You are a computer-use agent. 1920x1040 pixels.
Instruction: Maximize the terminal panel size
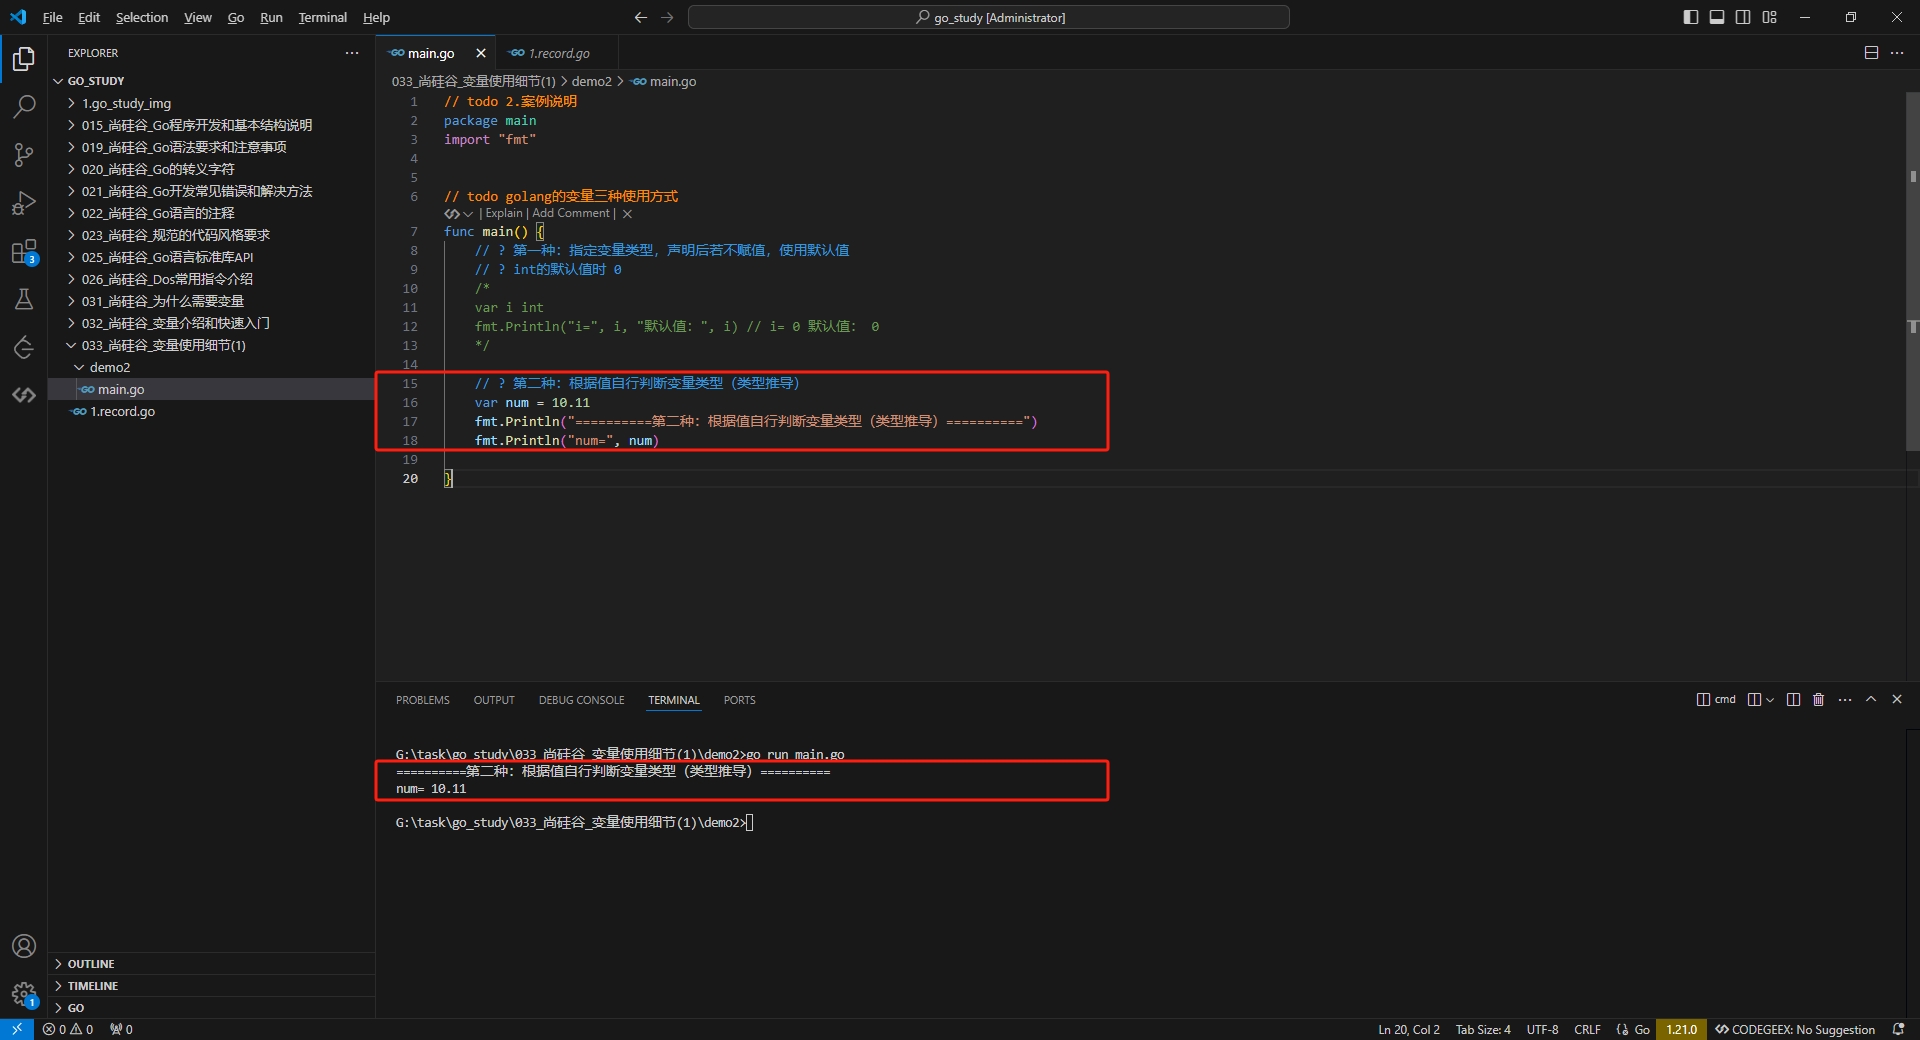[x=1871, y=700]
